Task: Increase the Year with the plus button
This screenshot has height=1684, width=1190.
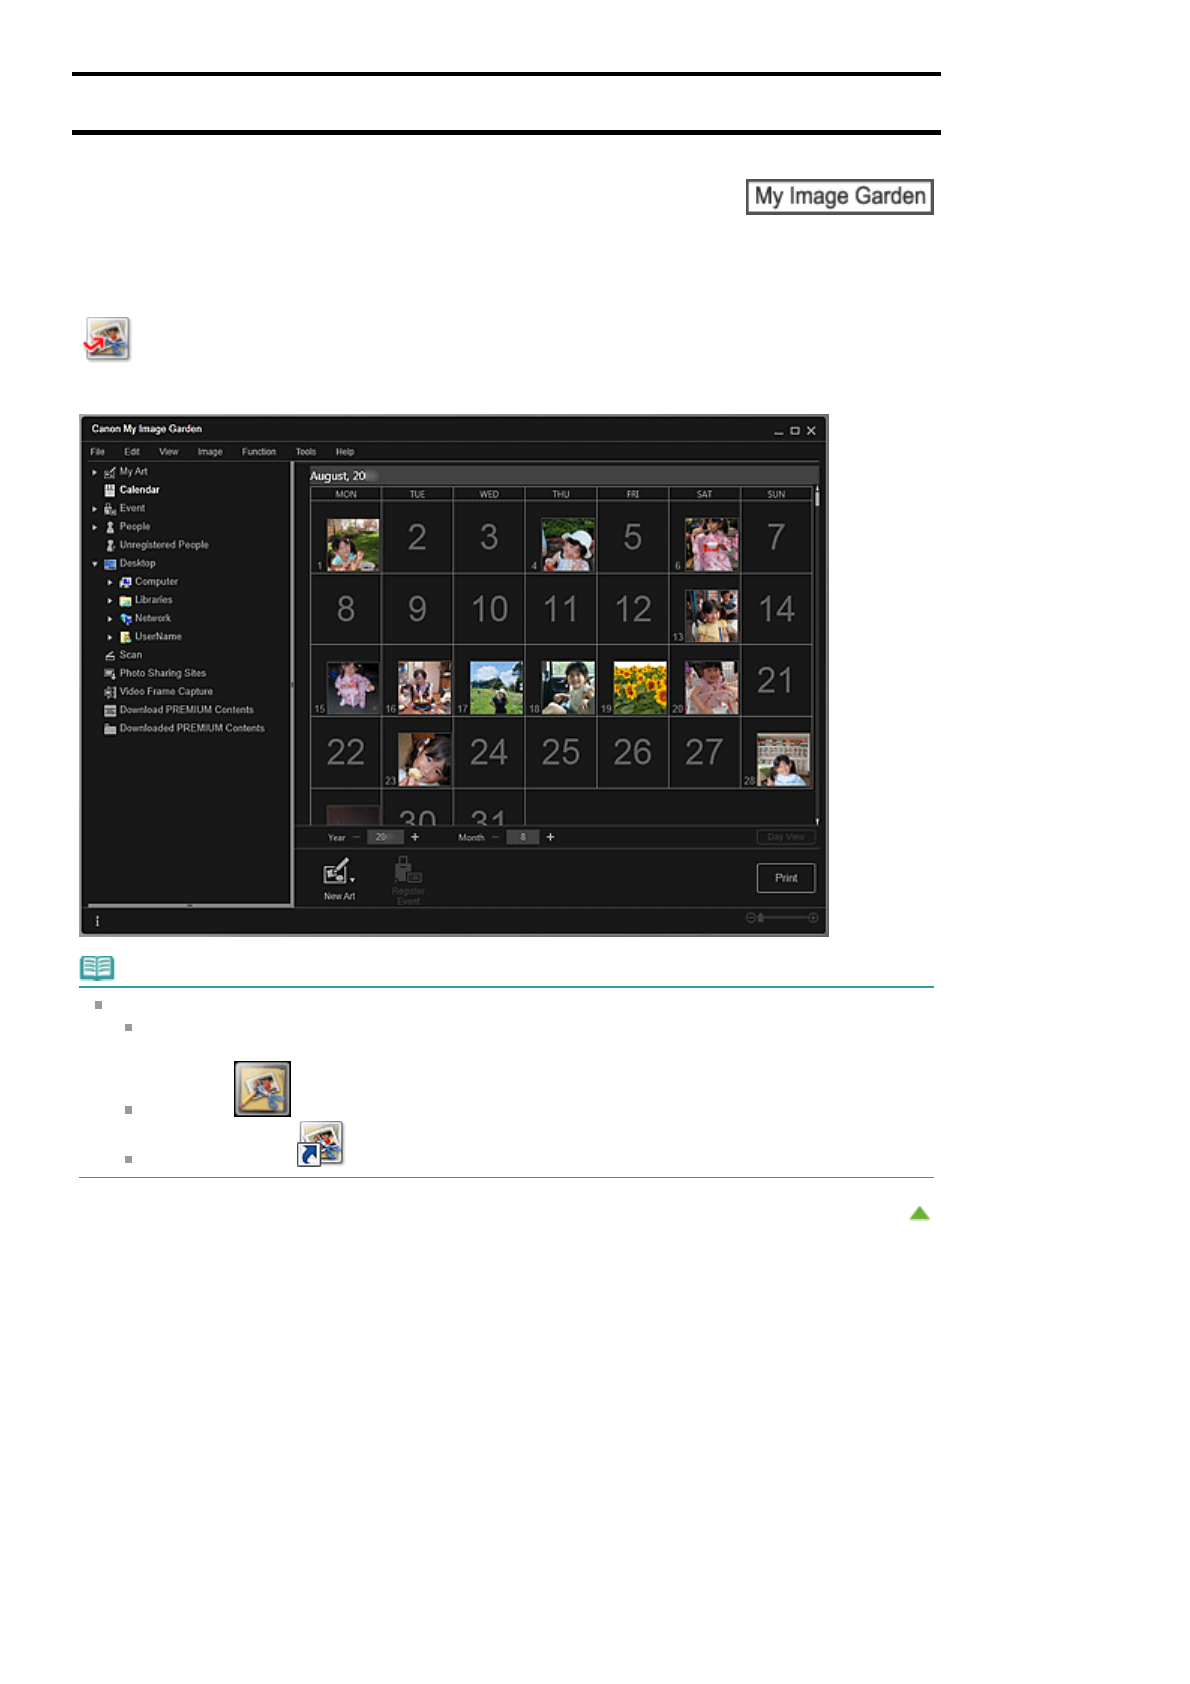Action: pyautogui.click(x=415, y=837)
